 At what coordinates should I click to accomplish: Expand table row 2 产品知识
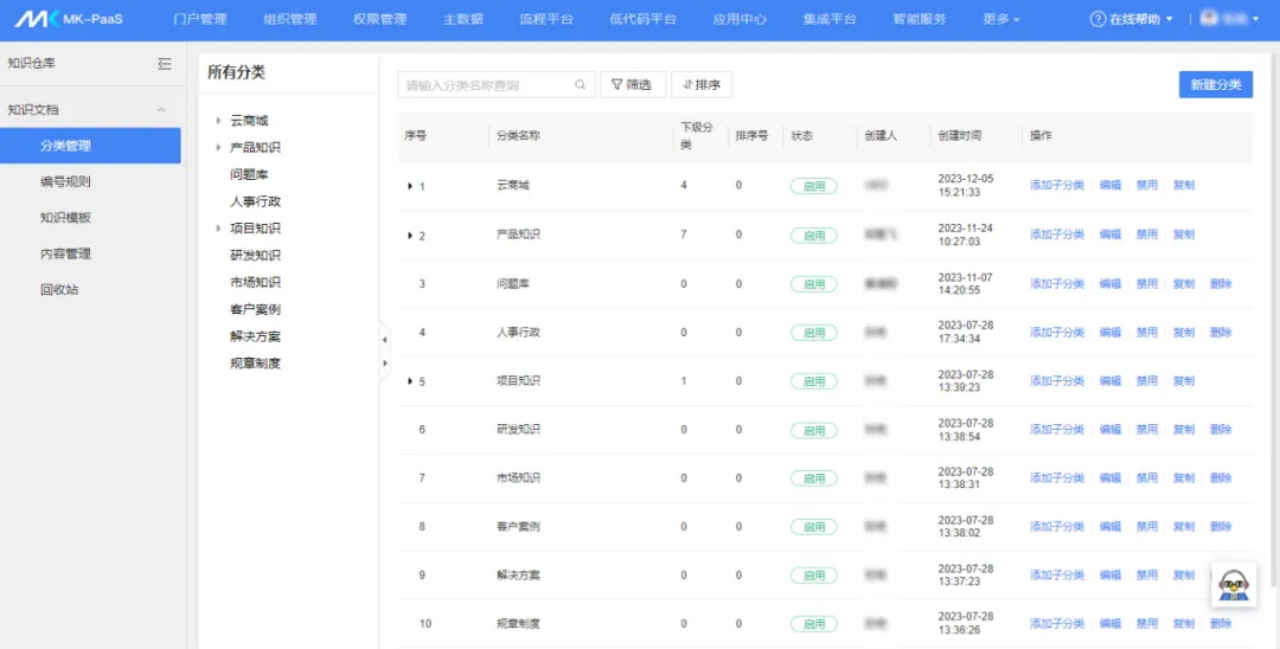[x=410, y=236]
